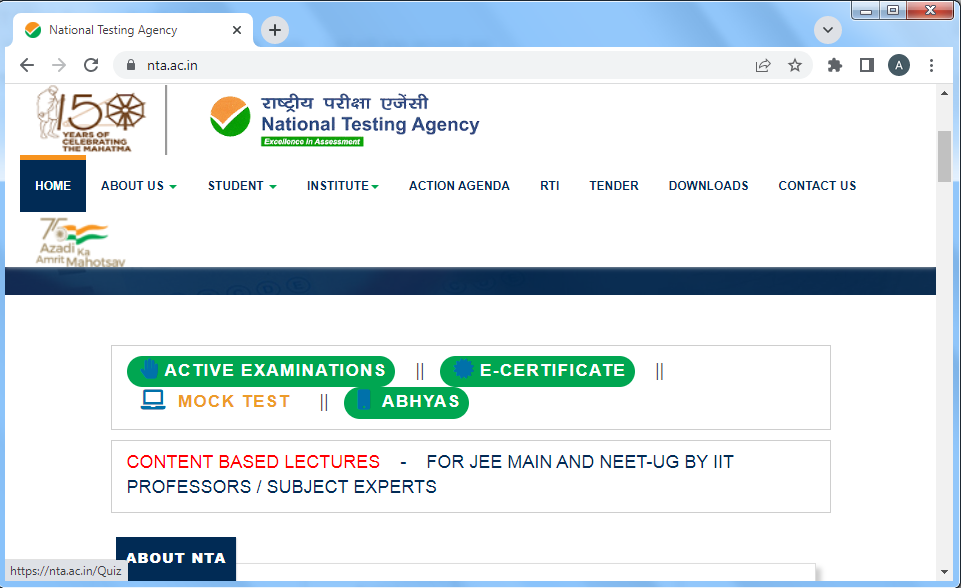Close the National Testing Agency tab
The image size is (961, 588).
(237, 30)
